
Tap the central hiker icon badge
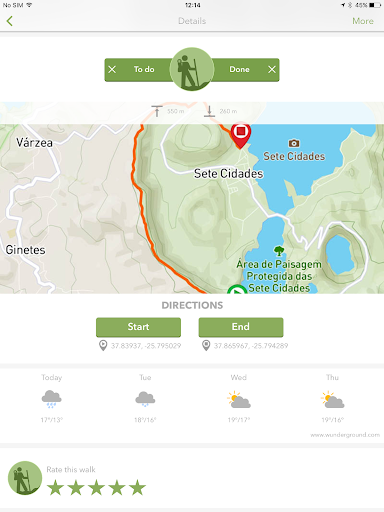[192, 69]
